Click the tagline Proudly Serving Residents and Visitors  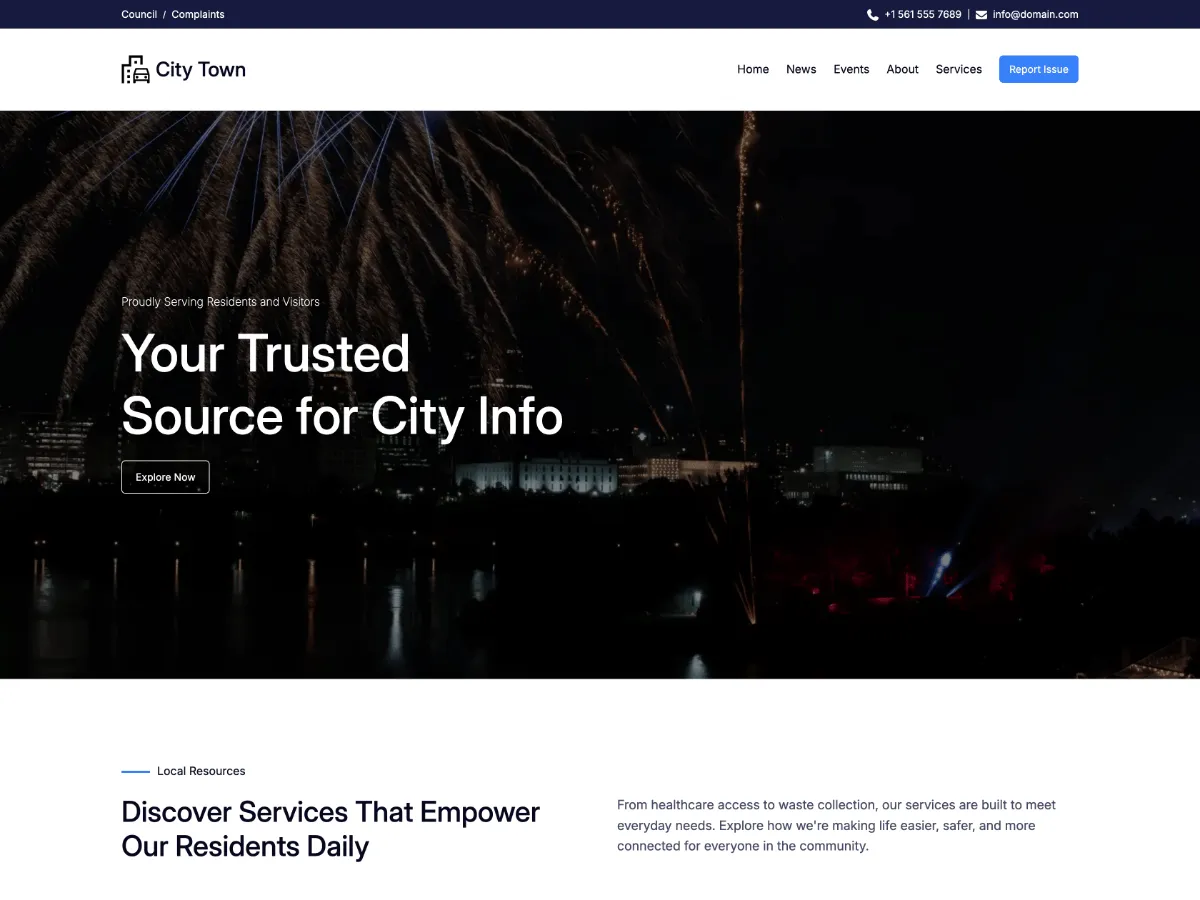point(220,301)
